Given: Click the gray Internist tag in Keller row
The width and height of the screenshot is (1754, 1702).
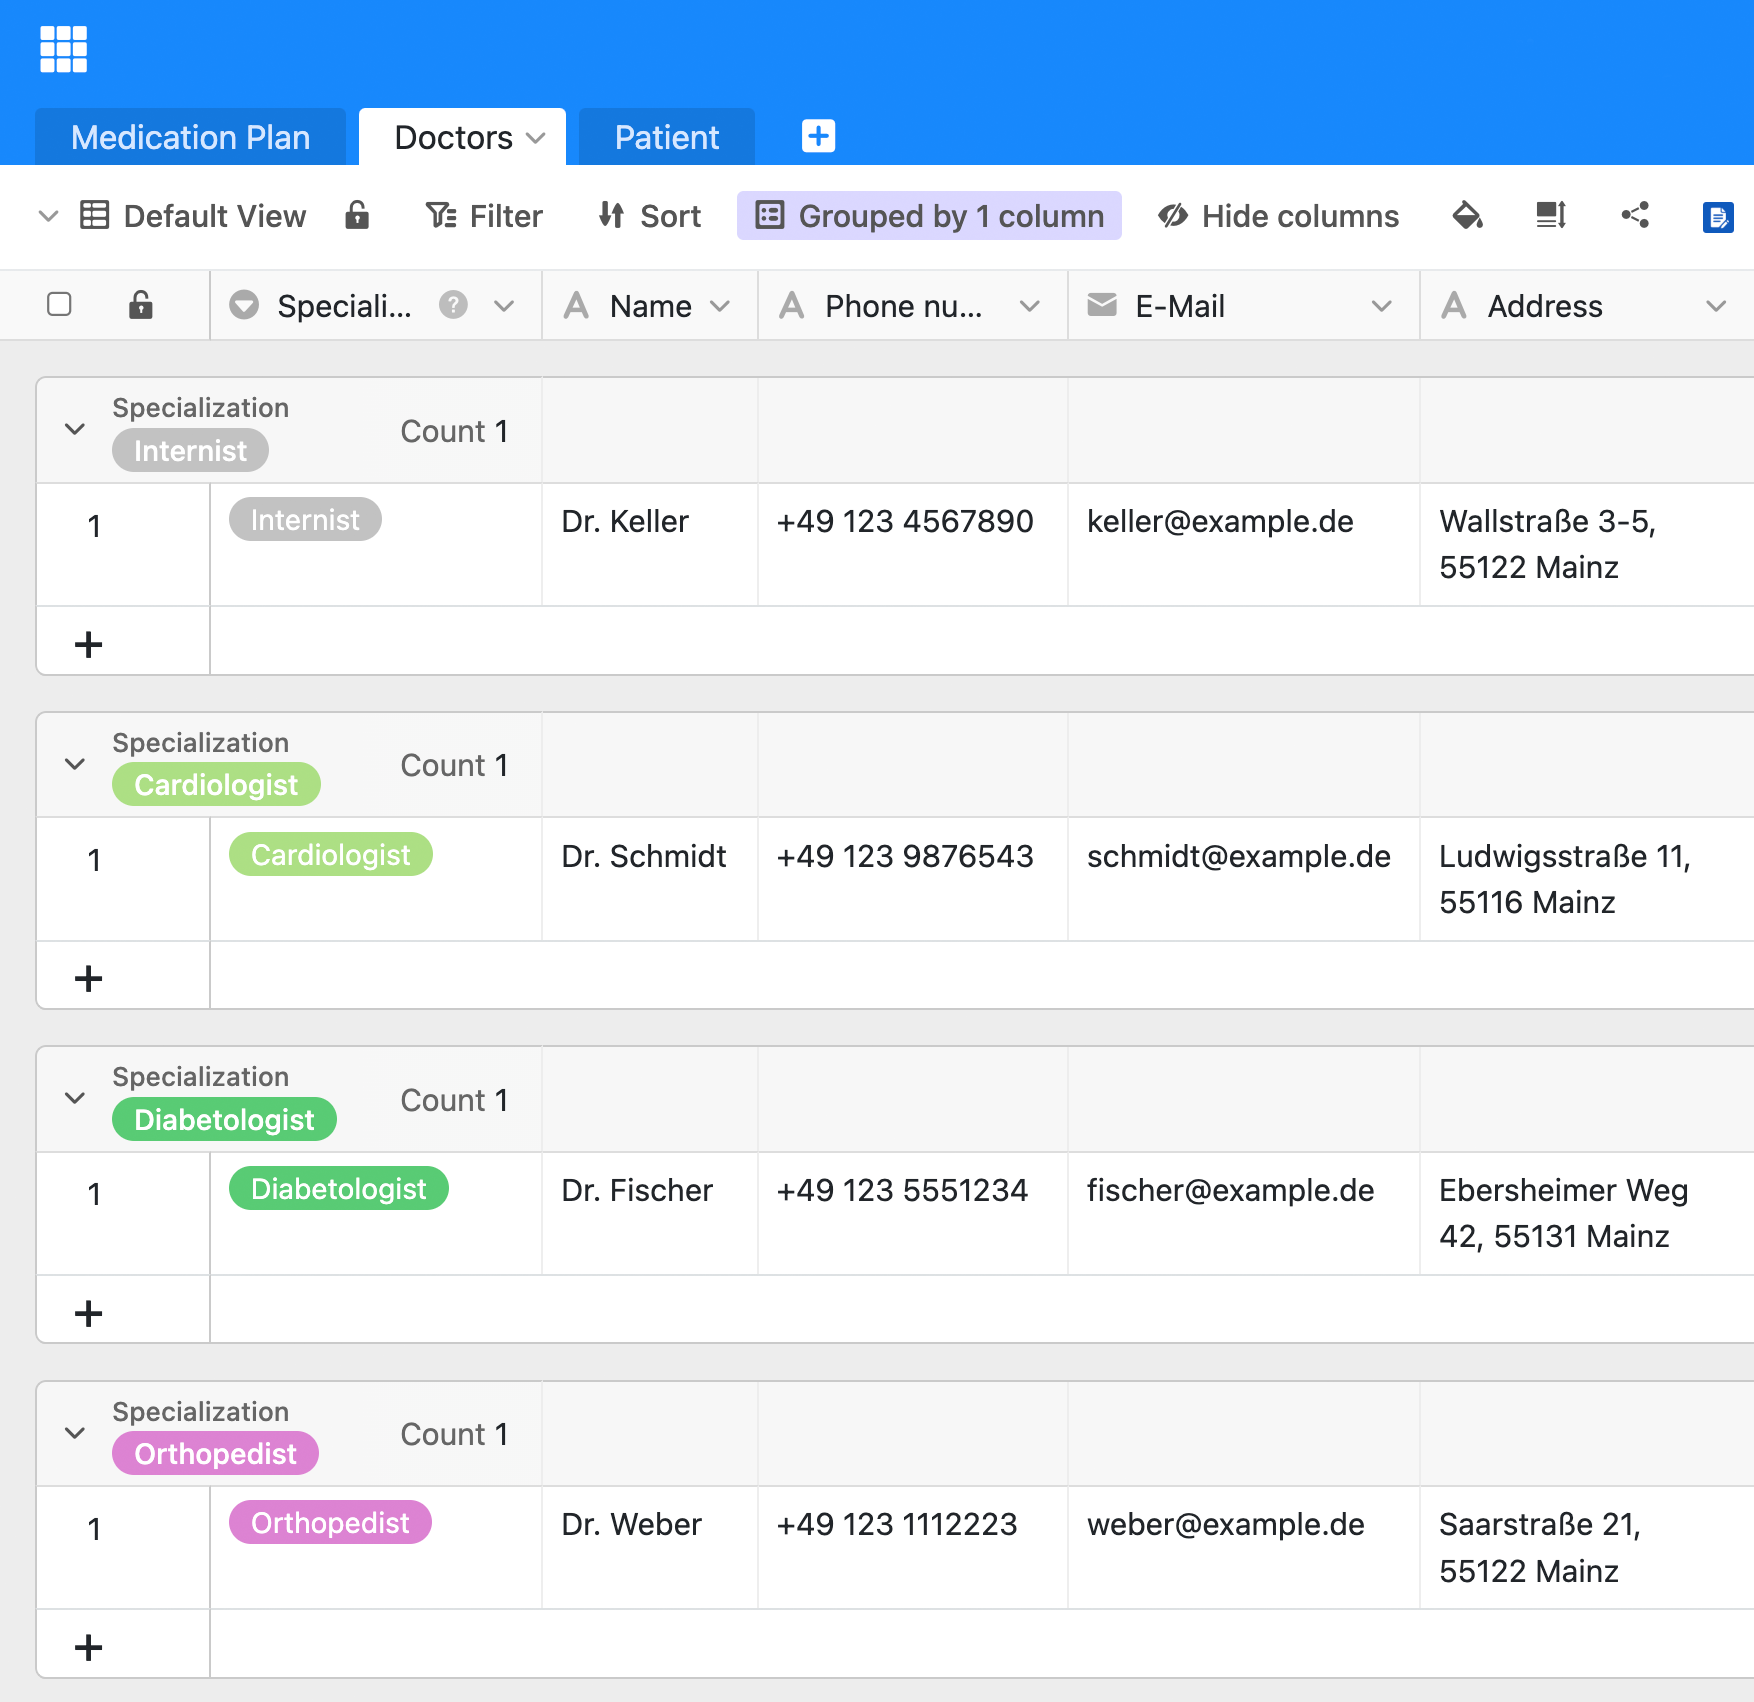Looking at the screenshot, I should pos(305,520).
